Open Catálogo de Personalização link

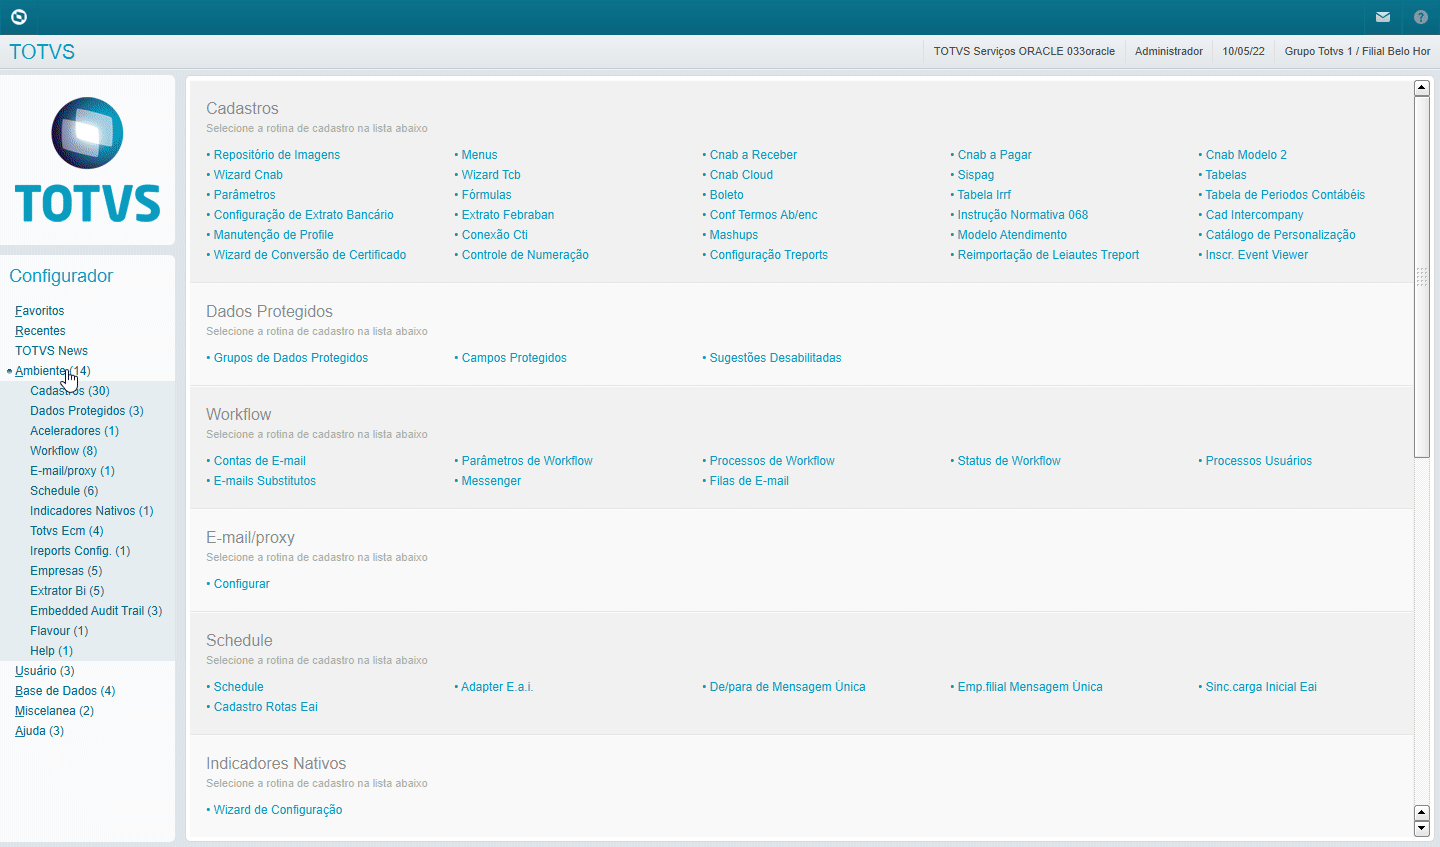1280,235
